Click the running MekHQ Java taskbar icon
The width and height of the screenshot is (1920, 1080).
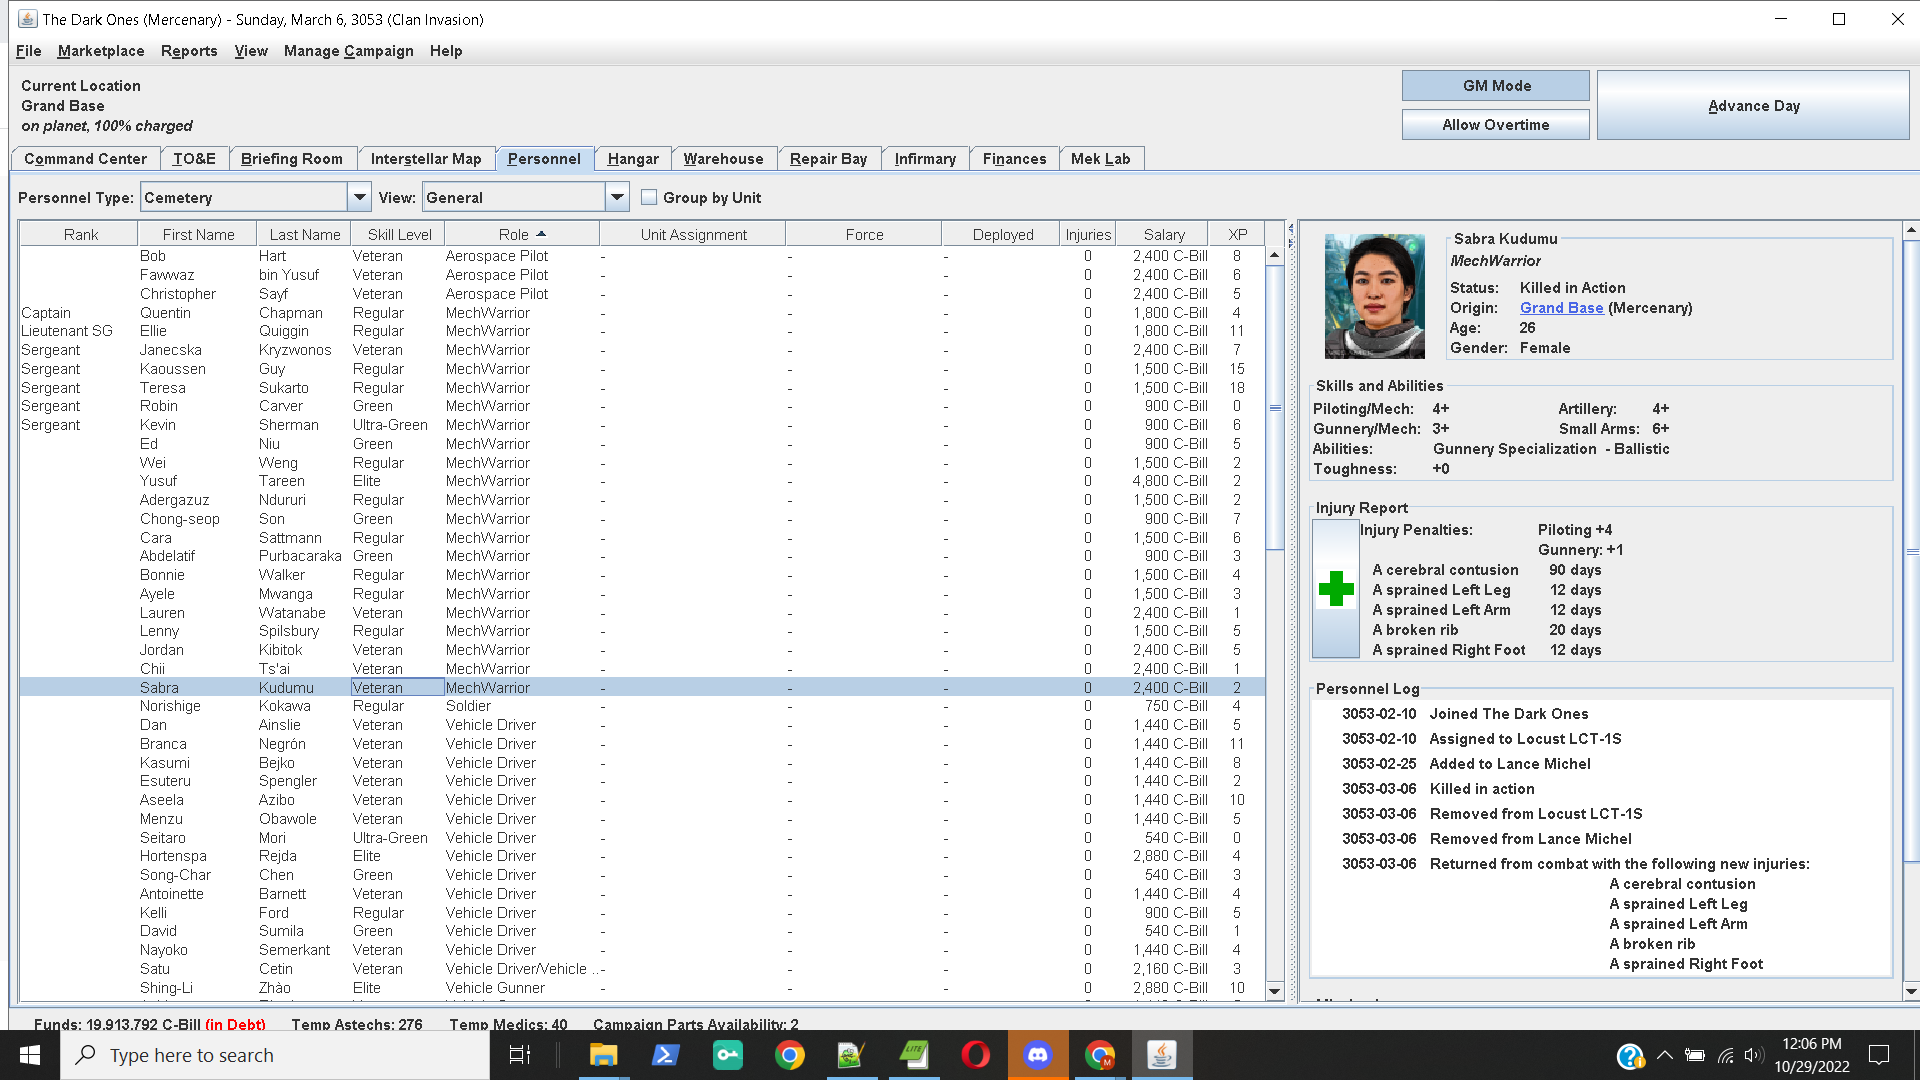coord(1162,1054)
